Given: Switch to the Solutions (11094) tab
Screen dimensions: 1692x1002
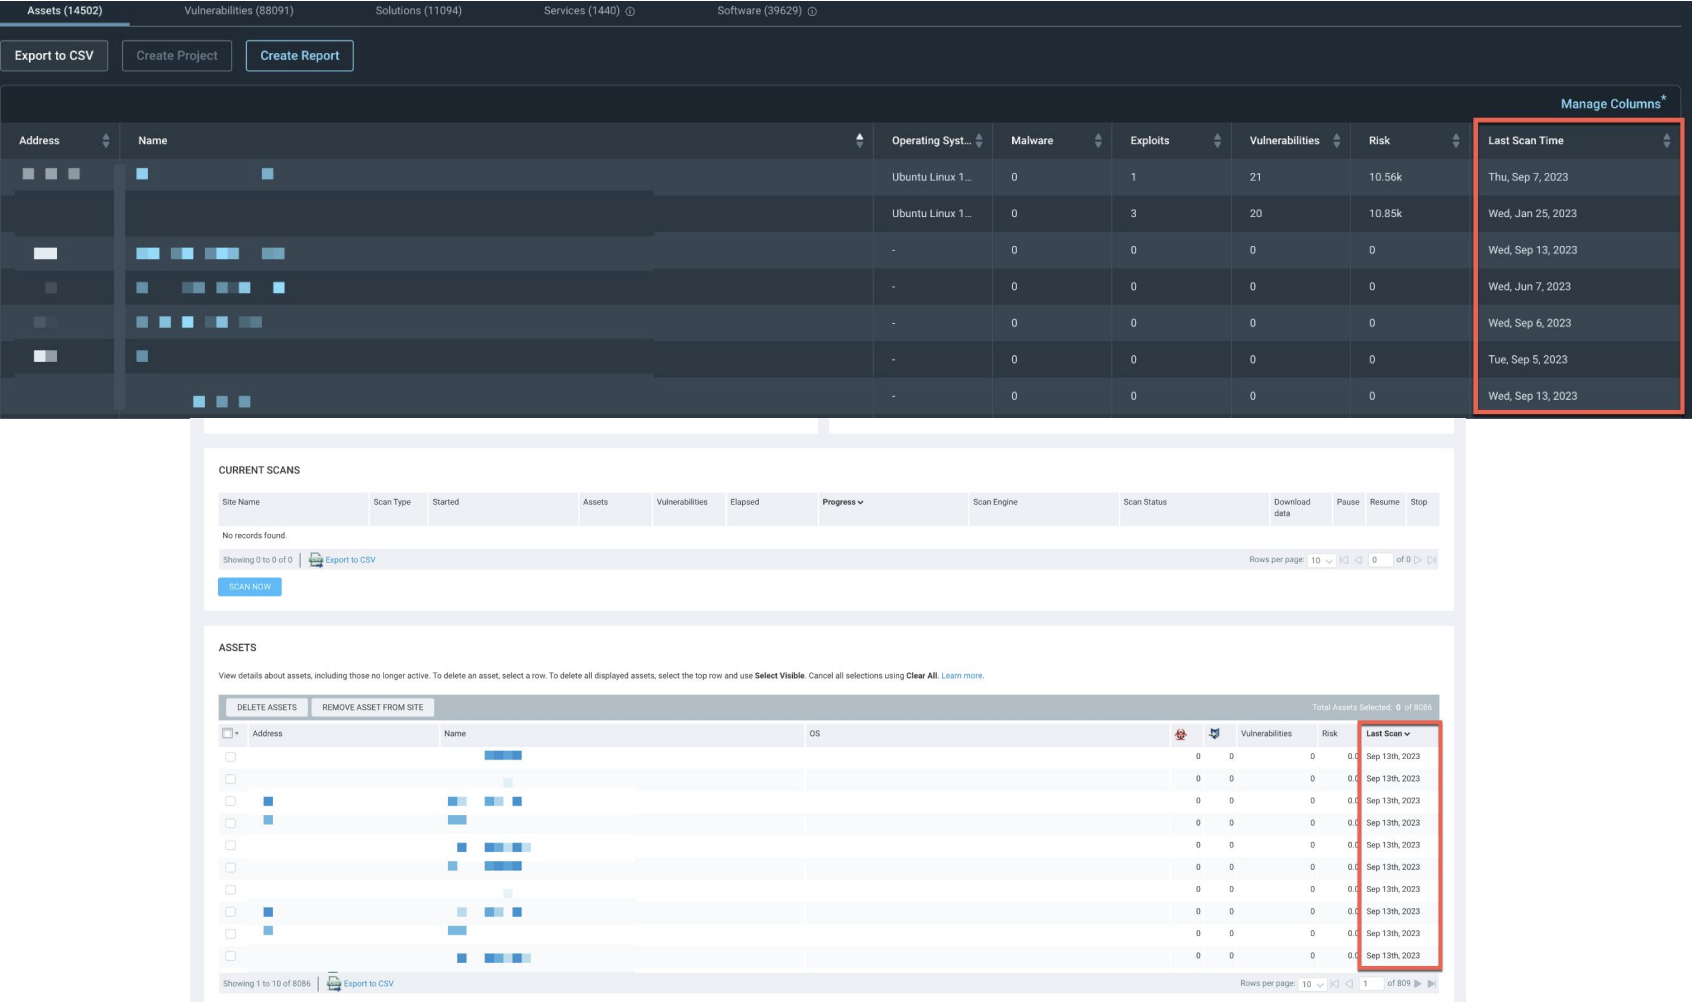Looking at the screenshot, I should click(x=418, y=11).
